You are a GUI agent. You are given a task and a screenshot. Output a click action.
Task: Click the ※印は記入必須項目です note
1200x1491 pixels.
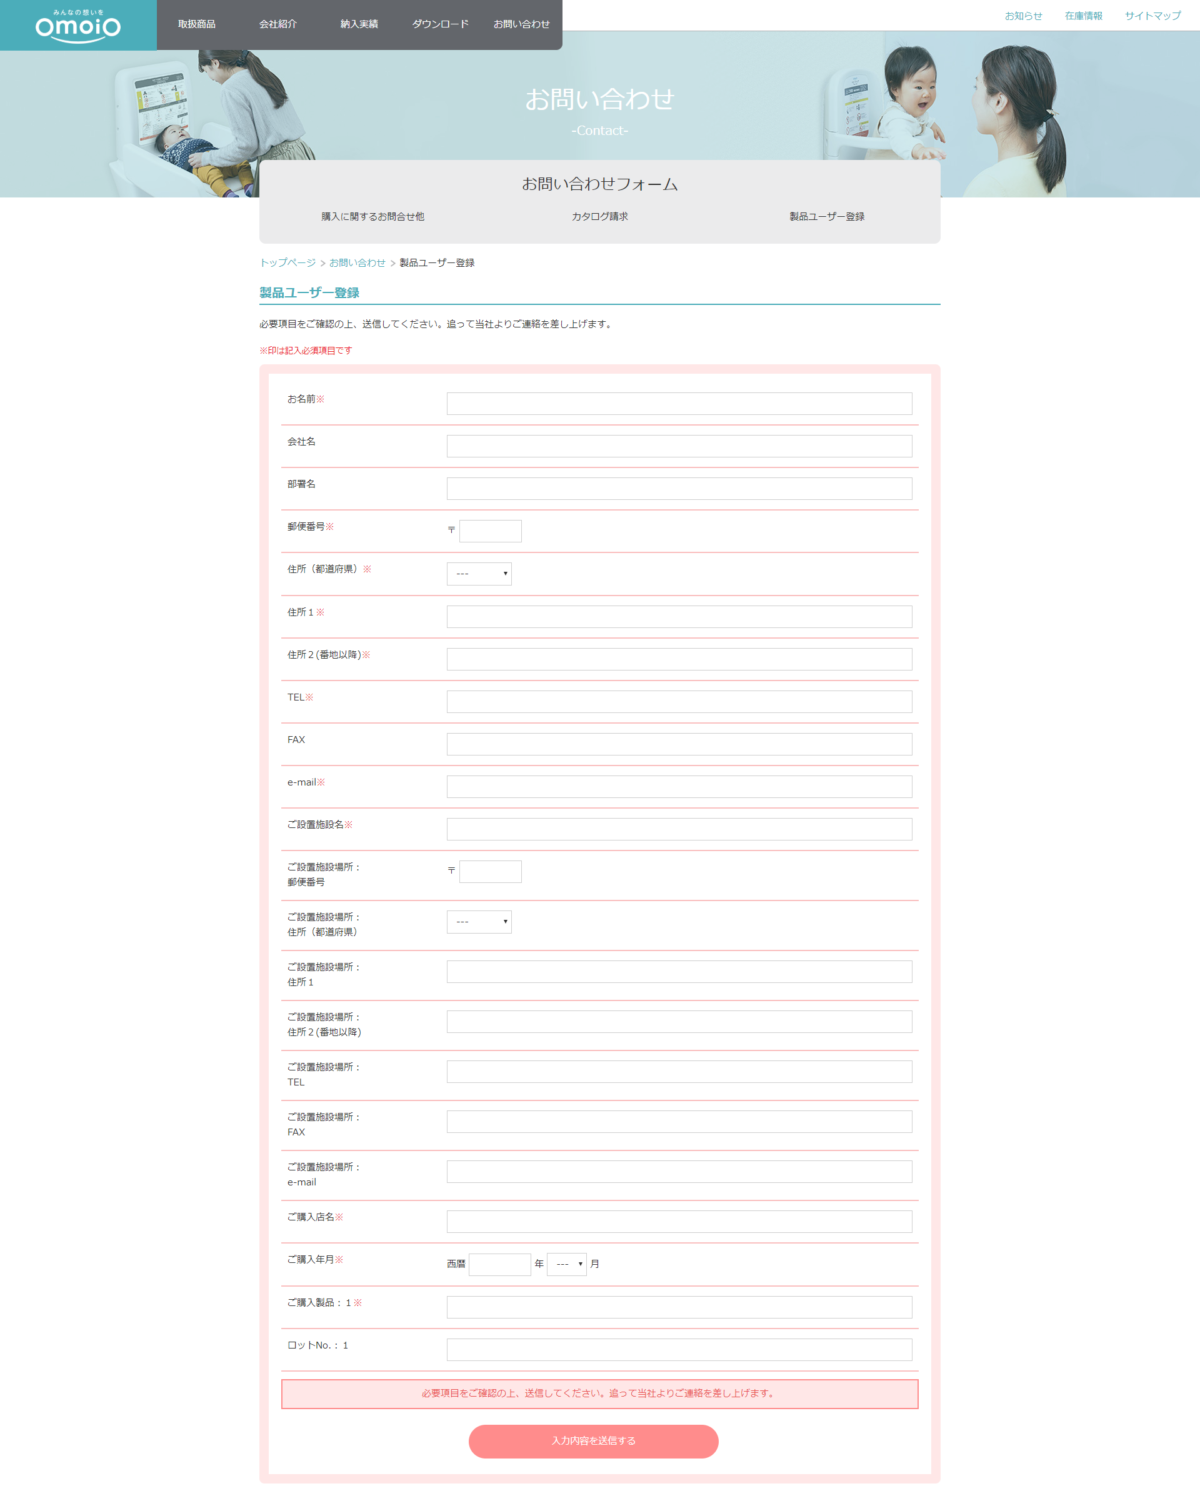(x=306, y=351)
